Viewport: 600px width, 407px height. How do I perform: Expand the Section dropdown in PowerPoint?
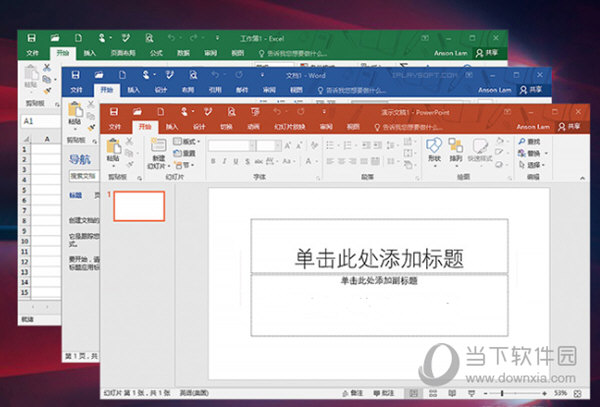click(x=184, y=165)
